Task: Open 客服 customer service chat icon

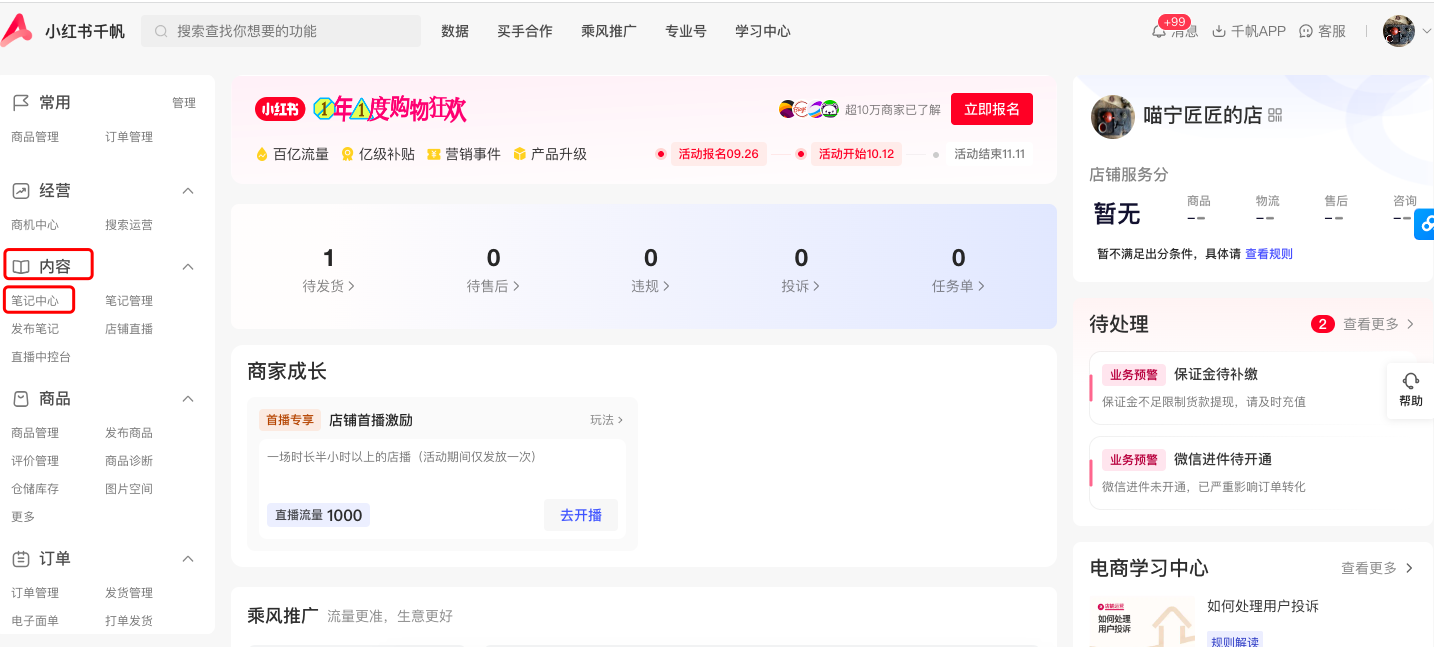Action: click(x=1305, y=32)
